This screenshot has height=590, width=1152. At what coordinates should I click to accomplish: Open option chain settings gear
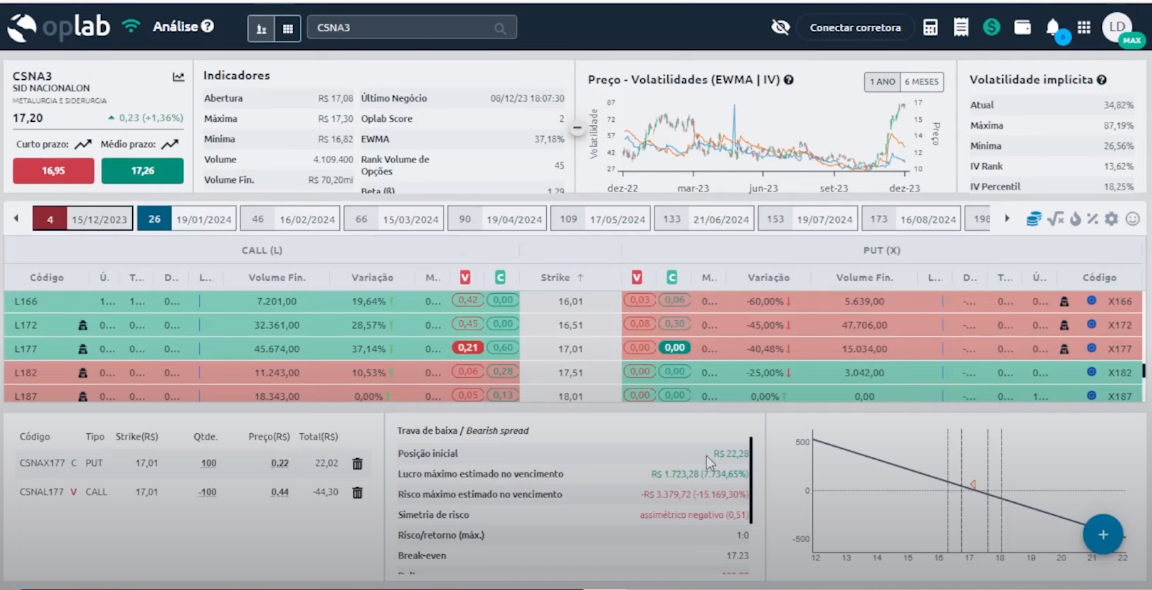click(x=1111, y=219)
